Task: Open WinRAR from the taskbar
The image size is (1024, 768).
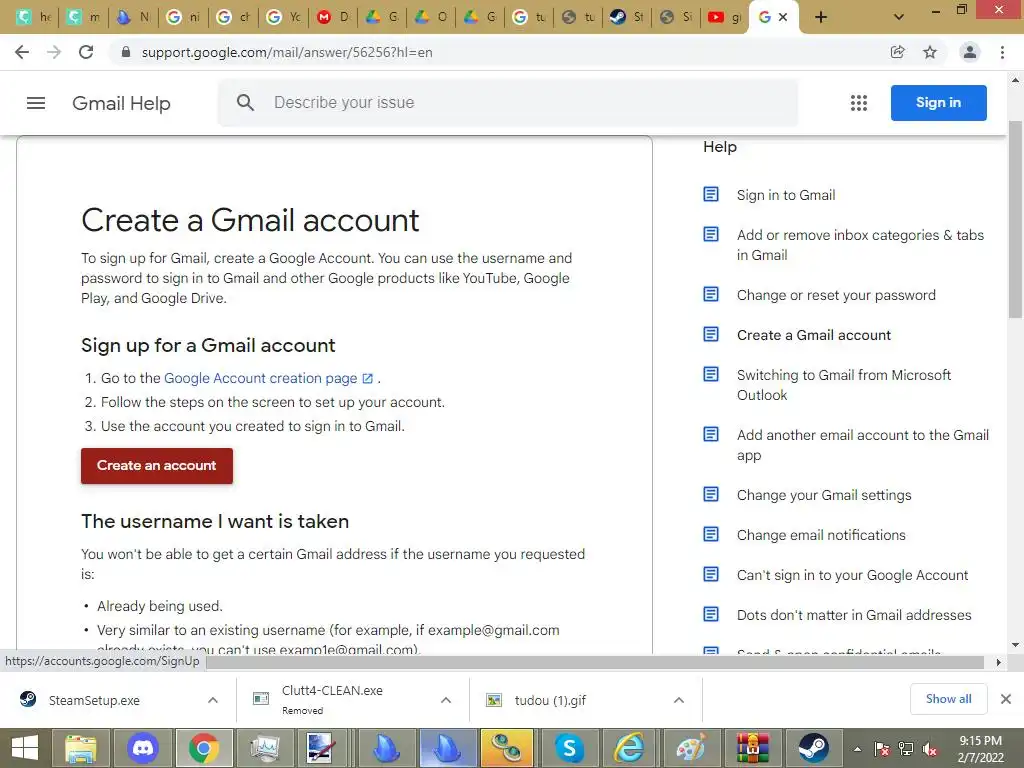Action: [752, 748]
